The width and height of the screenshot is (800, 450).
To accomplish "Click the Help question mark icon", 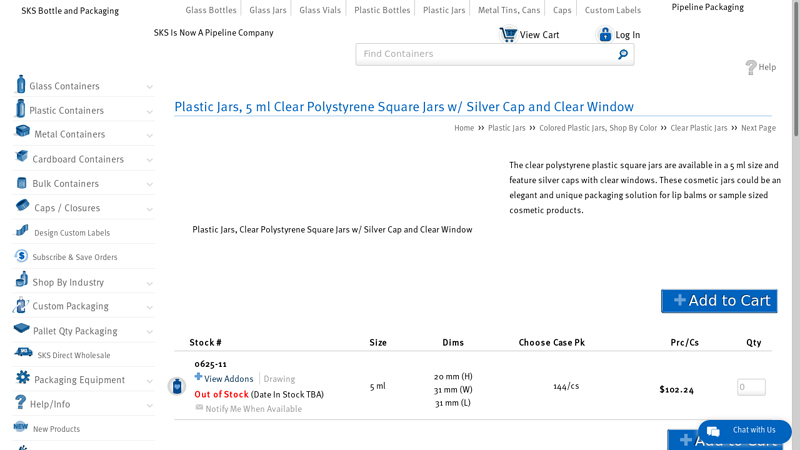I will pyautogui.click(x=751, y=67).
